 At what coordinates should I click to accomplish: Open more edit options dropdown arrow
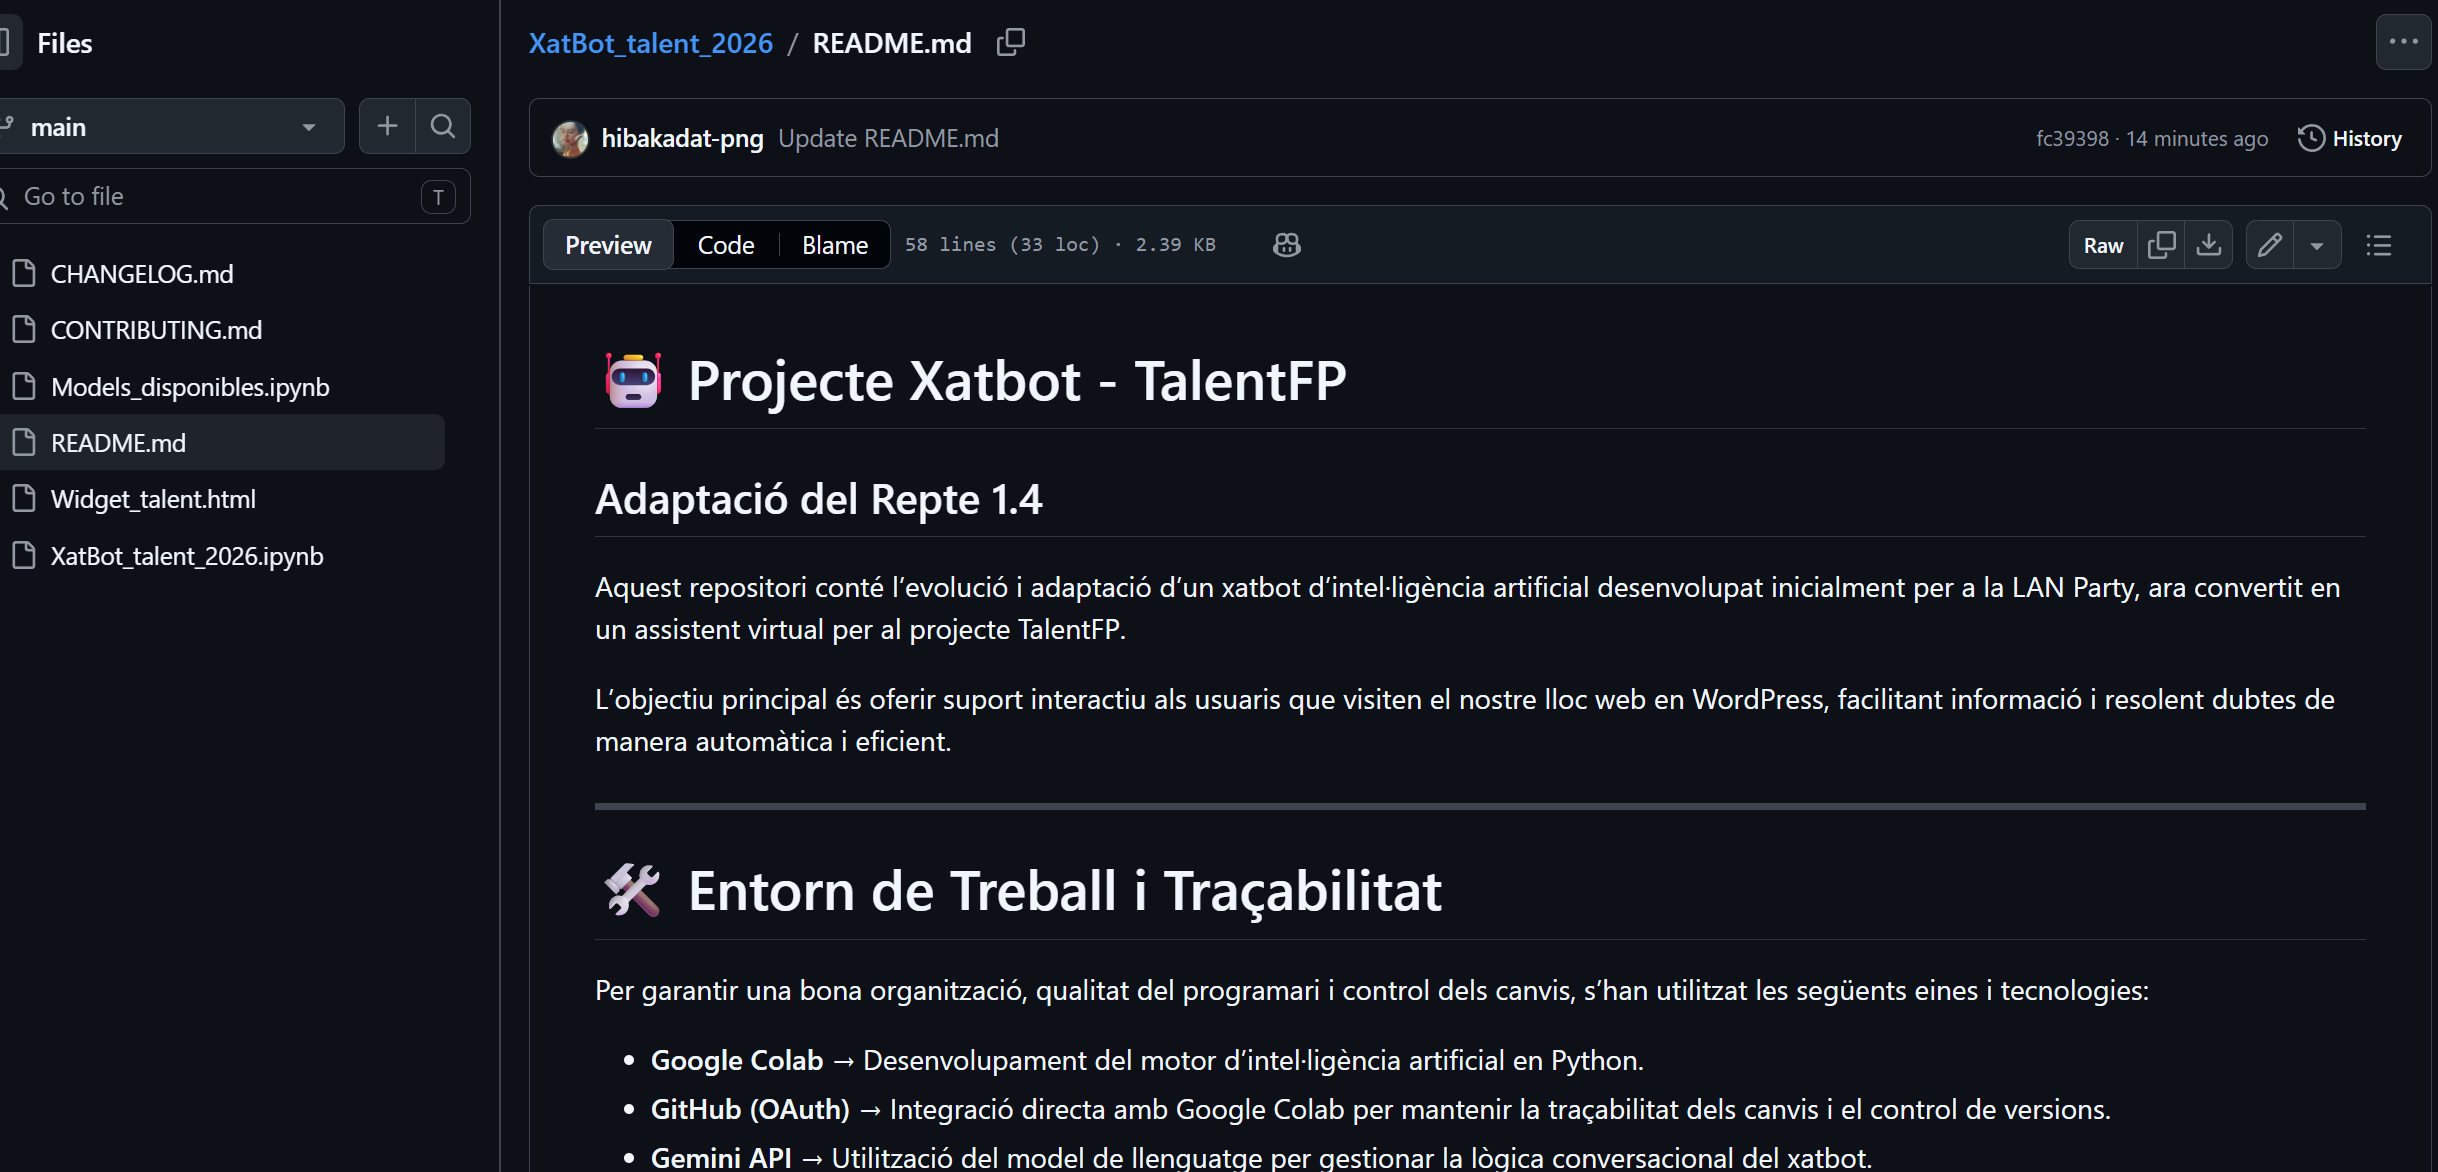(2317, 245)
